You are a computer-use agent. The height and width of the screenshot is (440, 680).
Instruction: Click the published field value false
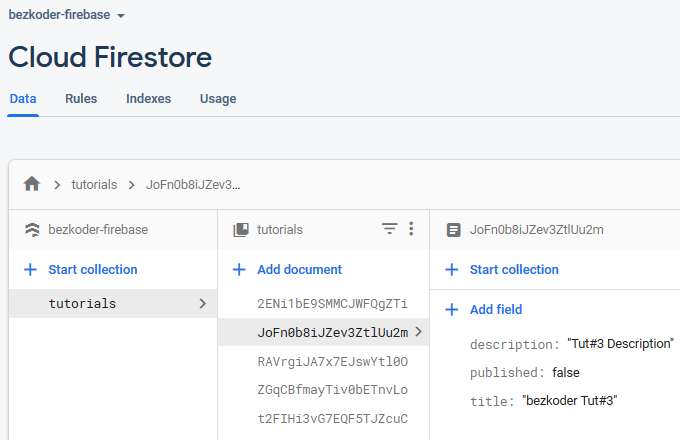click(566, 372)
